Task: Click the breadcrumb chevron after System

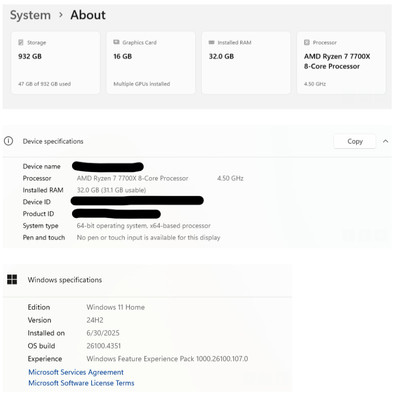Action: (61, 15)
